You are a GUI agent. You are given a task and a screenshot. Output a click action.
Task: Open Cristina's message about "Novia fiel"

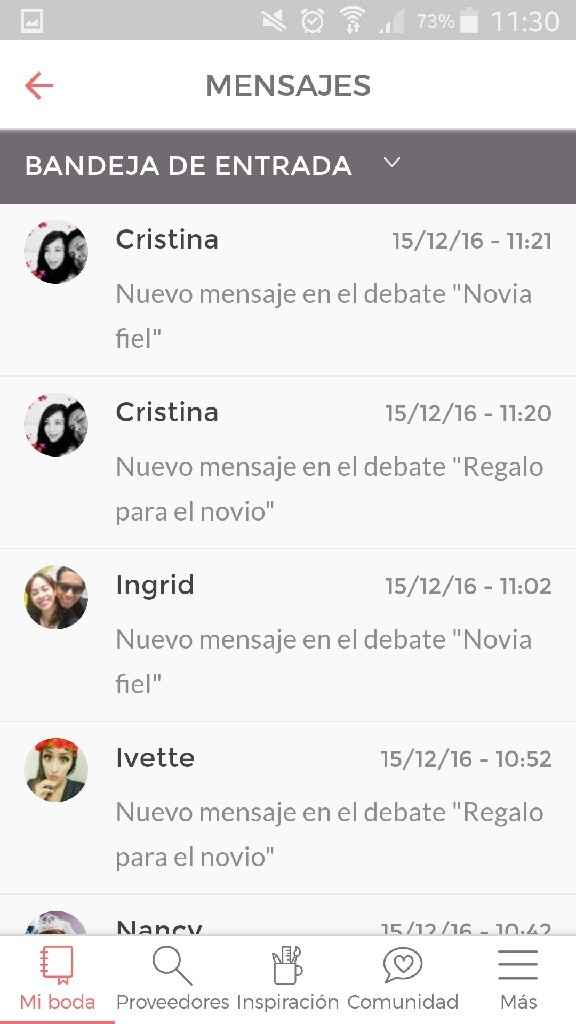[300, 290]
